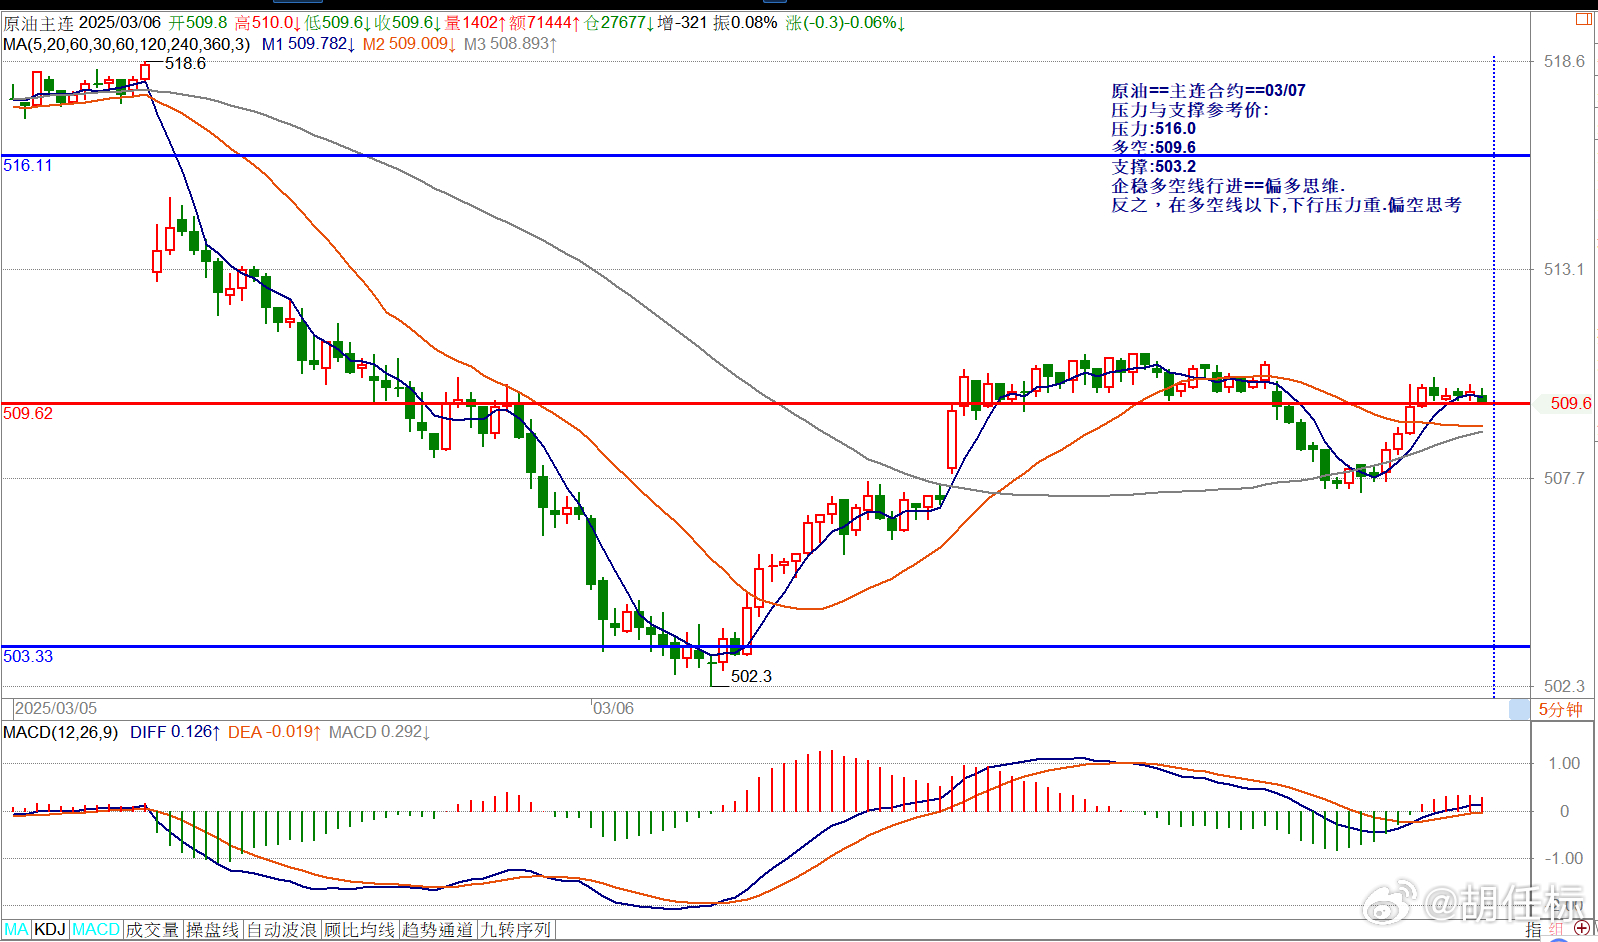The height and width of the screenshot is (942, 1598).
Task: Click the 压力:516.0 annotation text
Action: [1153, 128]
